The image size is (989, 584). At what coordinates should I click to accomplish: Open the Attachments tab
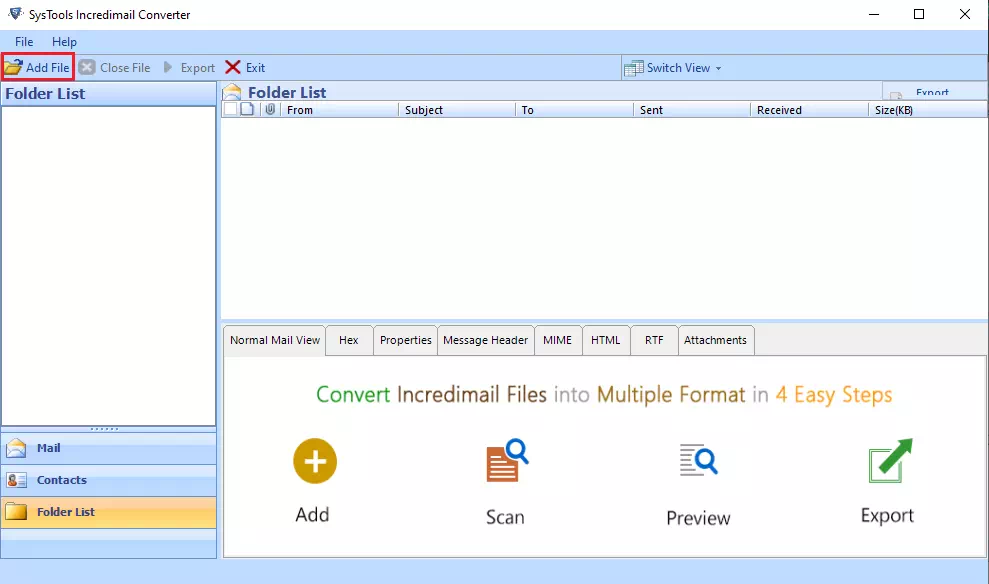(715, 340)
